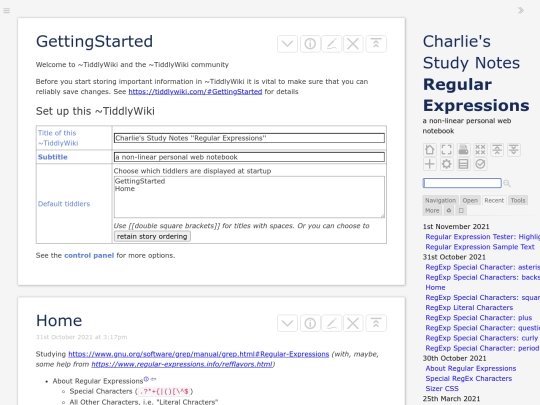Open RegExp Special Characters: backslash entry

(x=482, y=277)
